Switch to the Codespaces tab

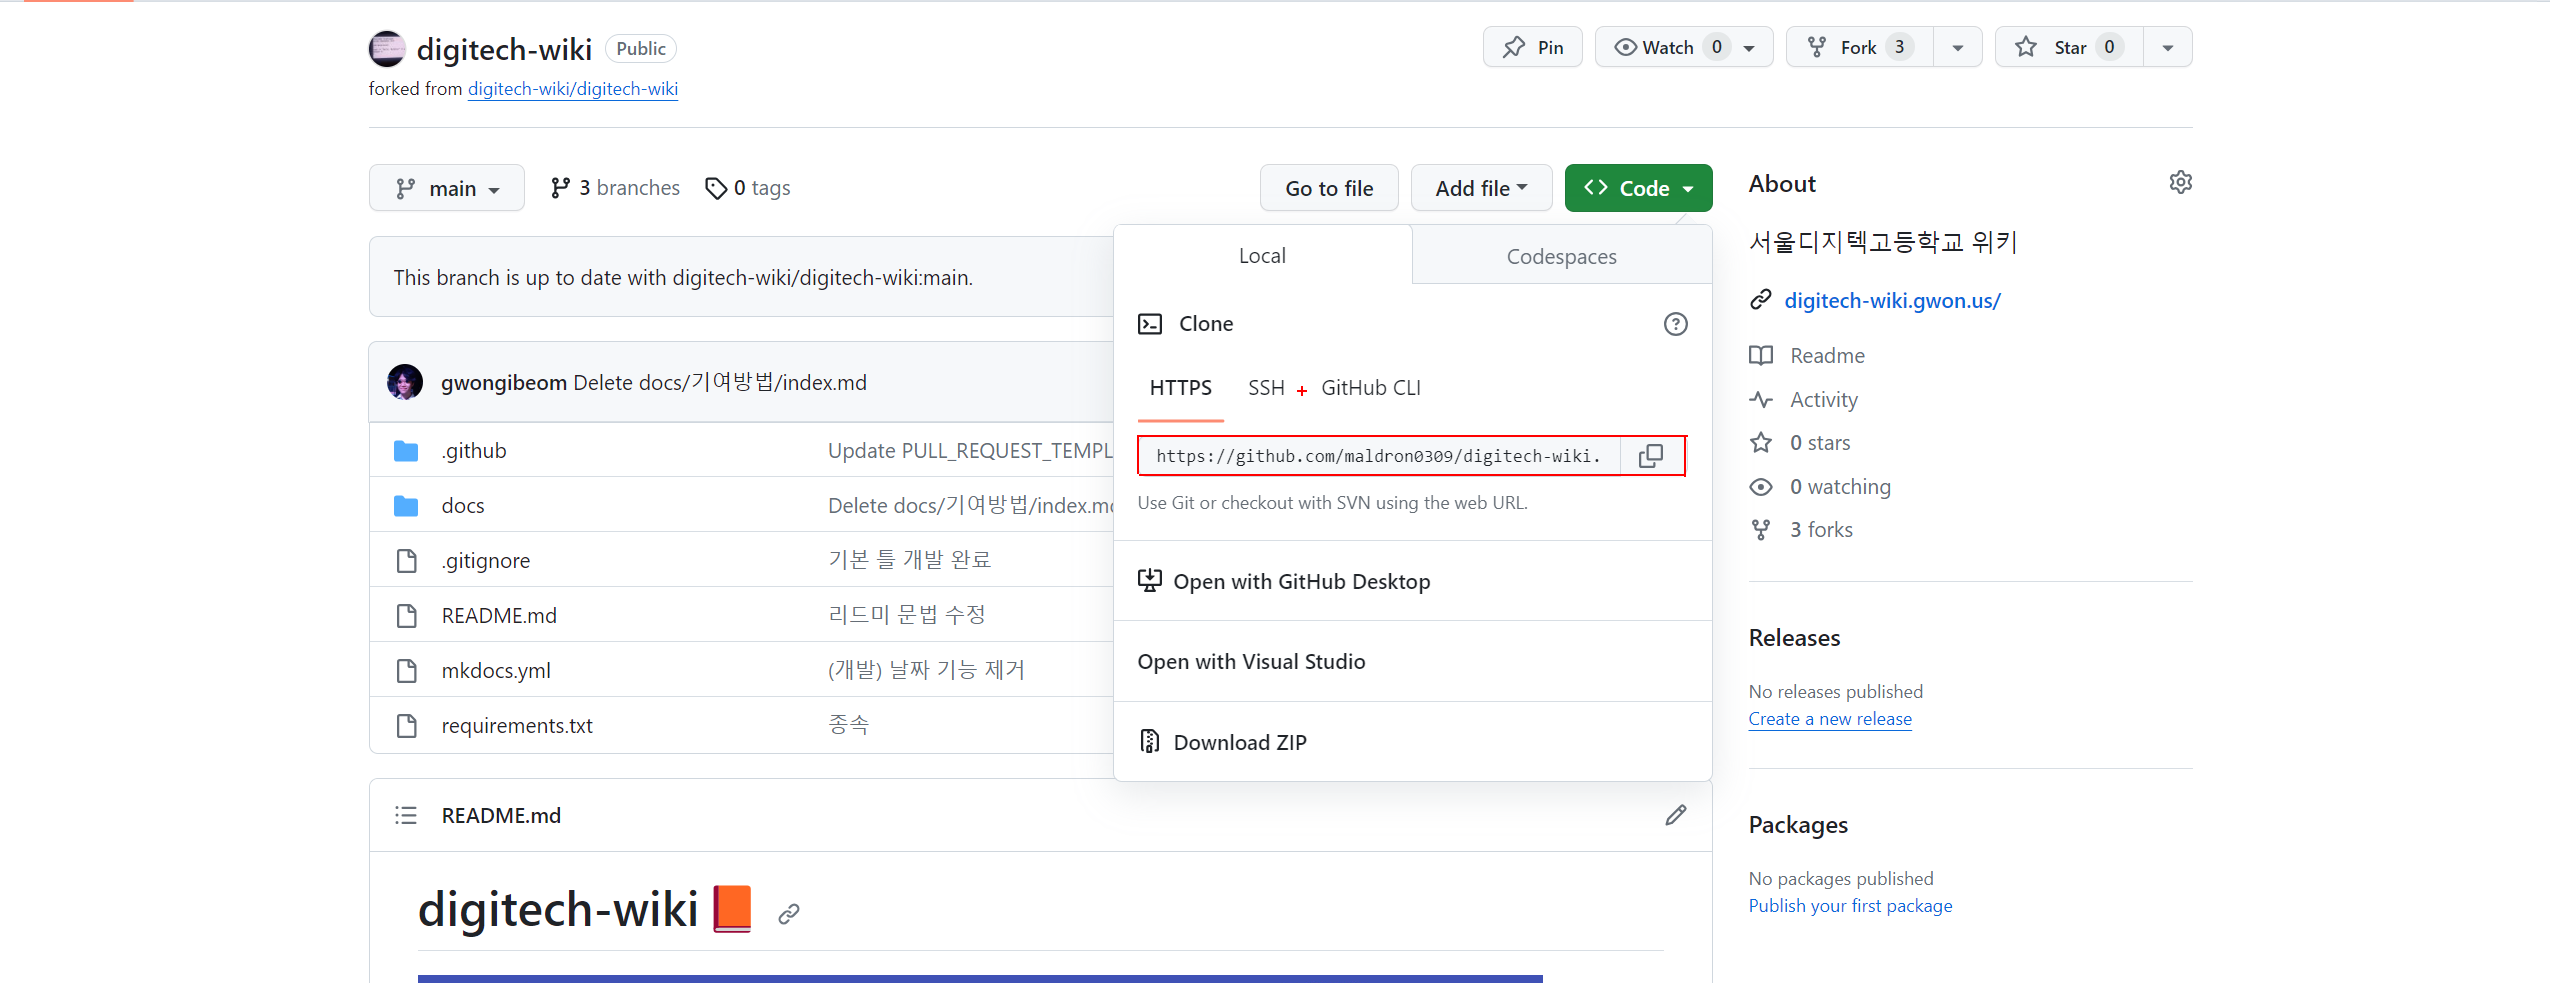tap(1561, 257)
